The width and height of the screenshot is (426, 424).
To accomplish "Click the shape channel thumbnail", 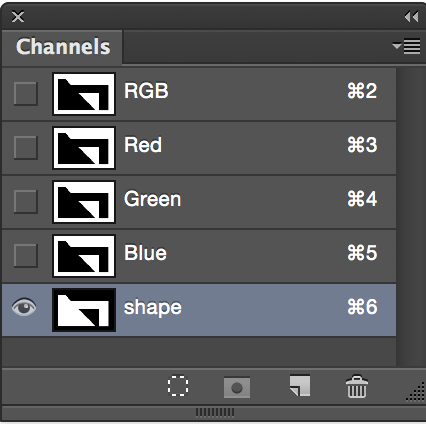I will tap(84, 310).
